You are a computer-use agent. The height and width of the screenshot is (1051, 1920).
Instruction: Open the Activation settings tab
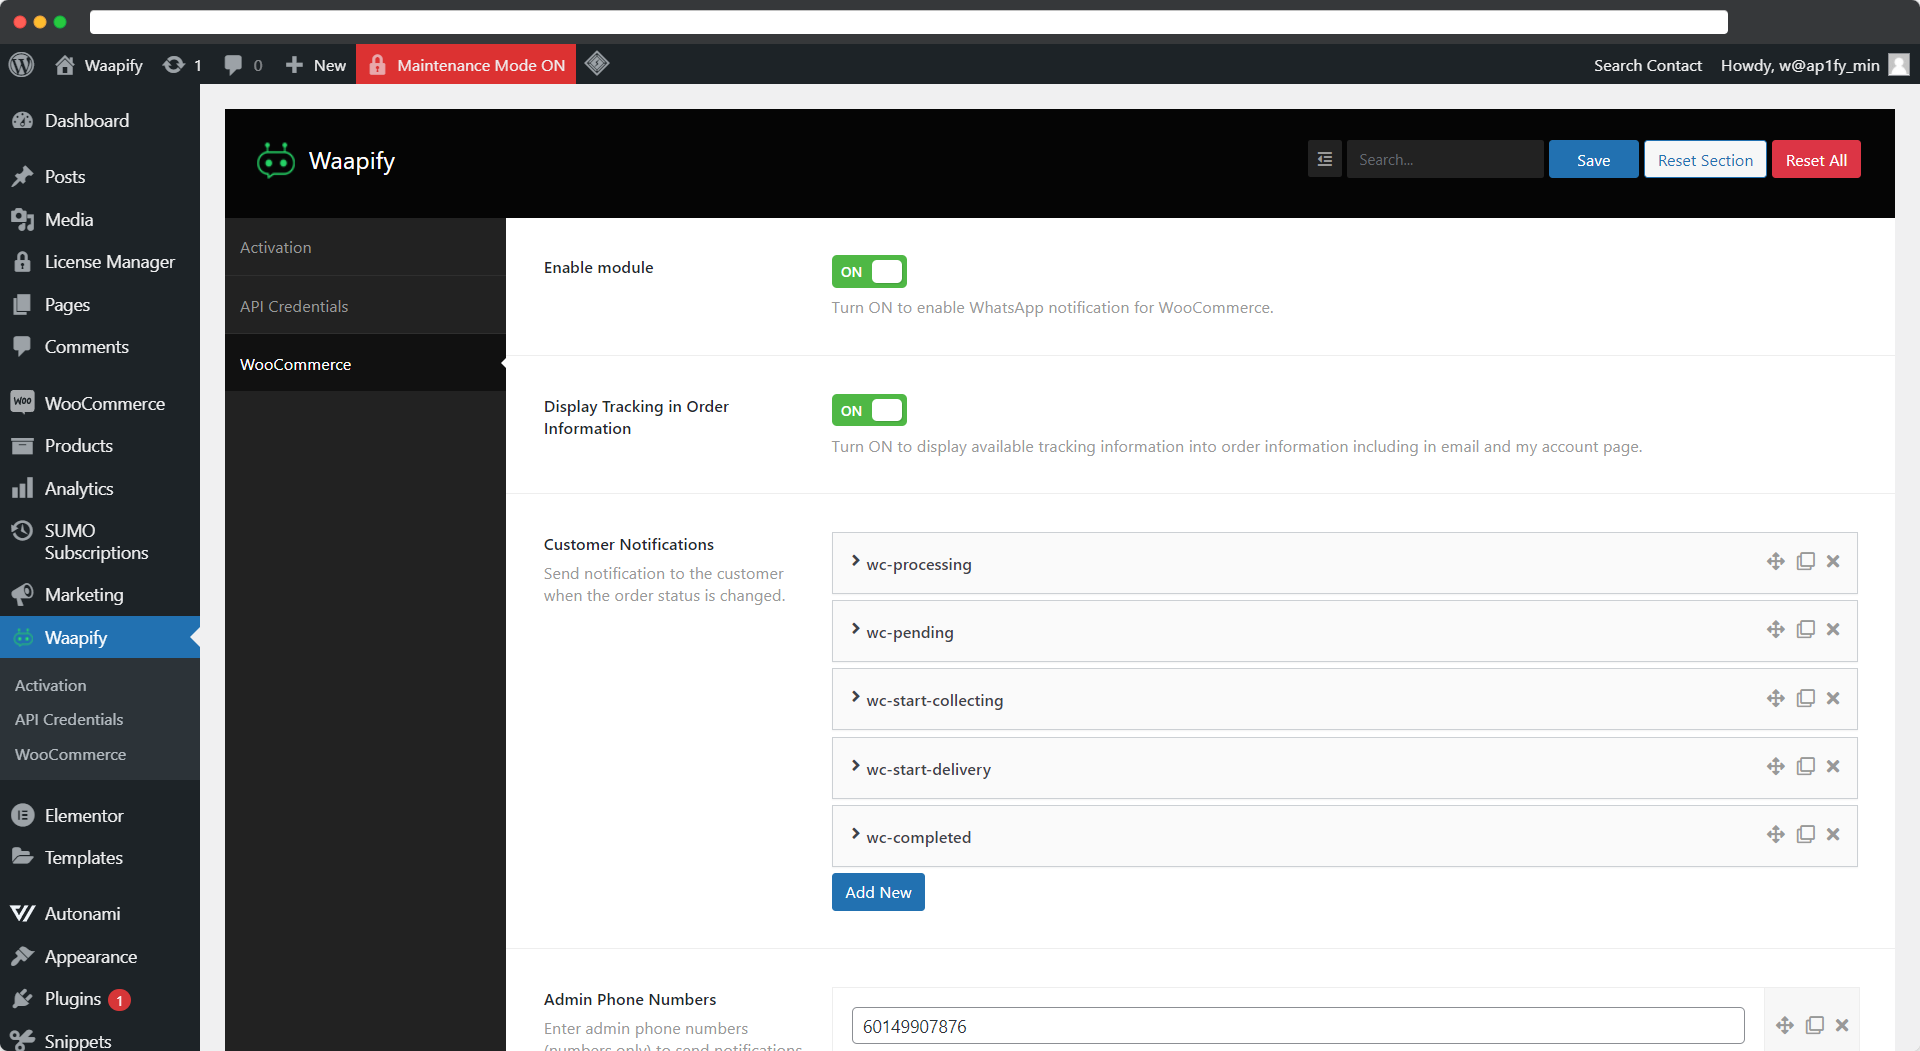(365, 247)
